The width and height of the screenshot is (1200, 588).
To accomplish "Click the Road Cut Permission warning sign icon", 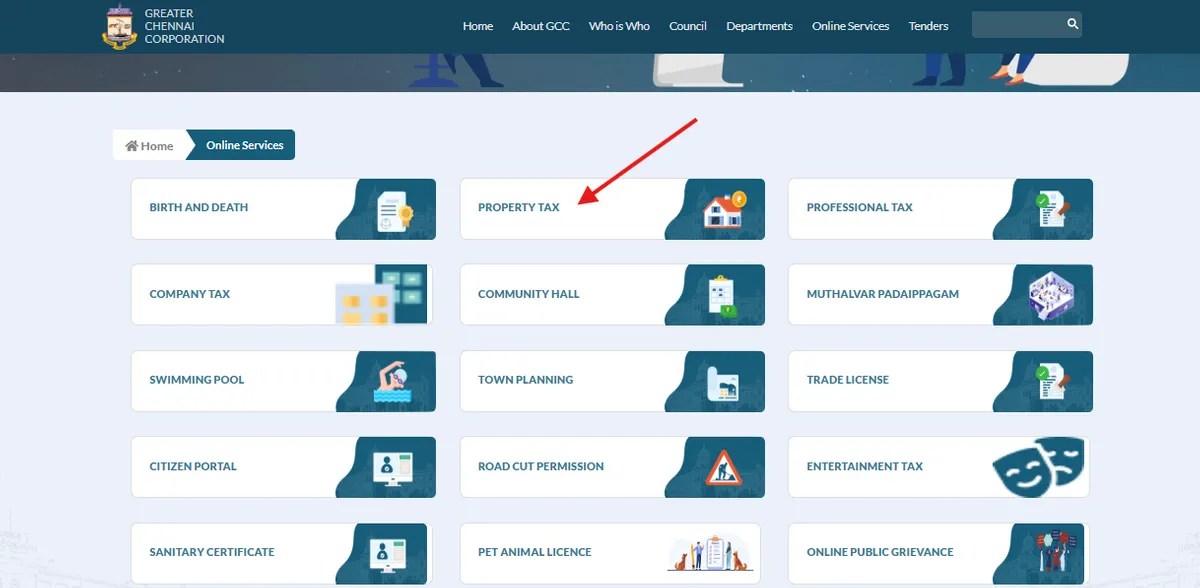I will pos(722,468).
